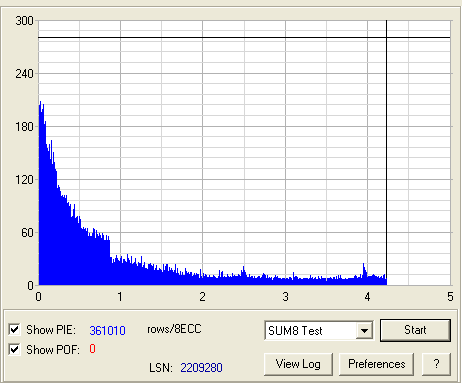Click the x-axis label 2
The width and height of the screenshot is (462, 384).
click(202, 297)
